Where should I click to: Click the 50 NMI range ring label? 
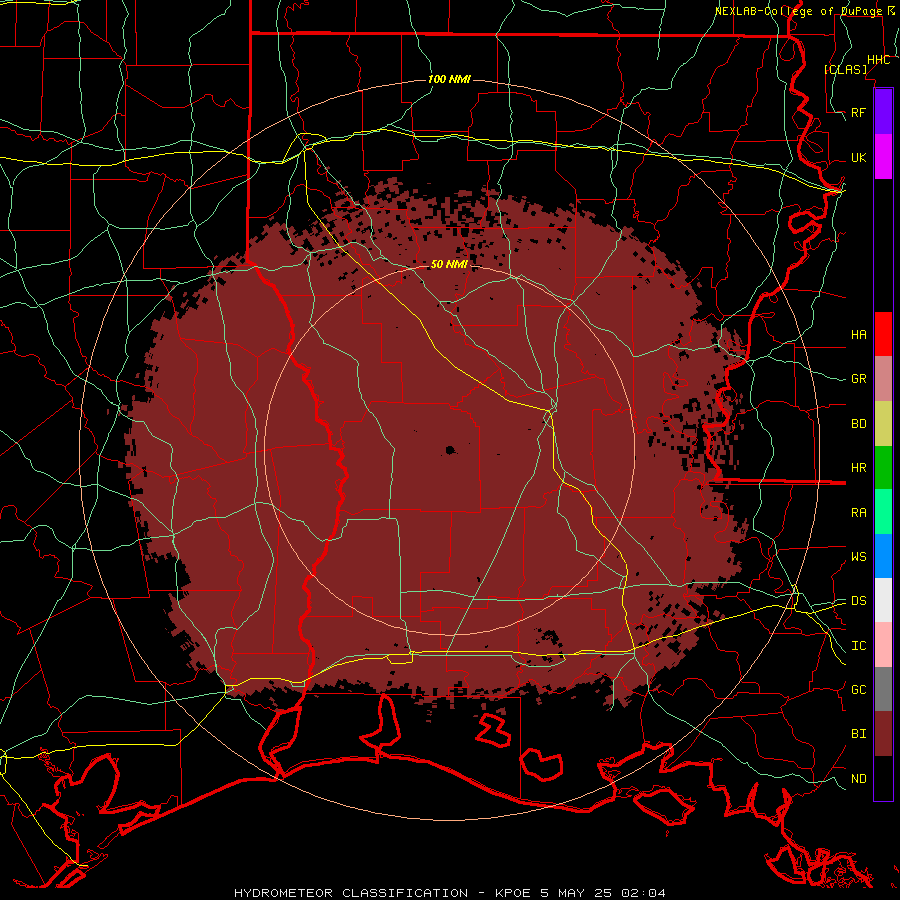(x=449, y=264)
